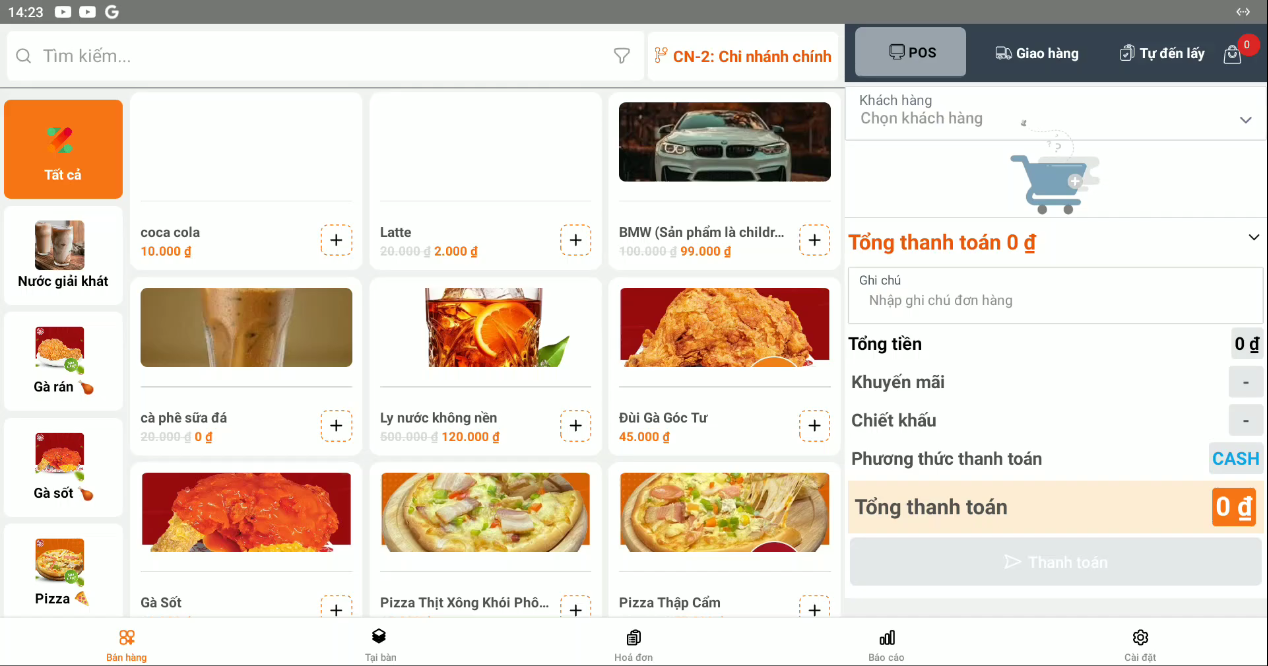Add cà phê sữa đá to order
This screenshot has height=666, width=1268.
tap(336, 426)
